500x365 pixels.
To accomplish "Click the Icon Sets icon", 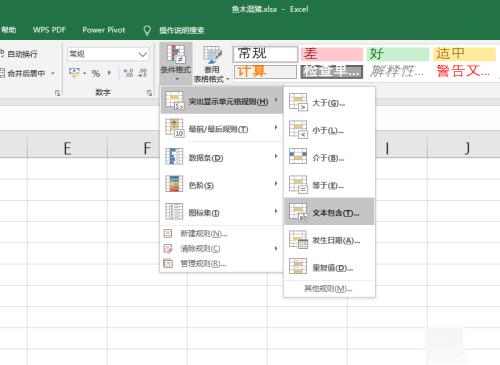I will click(x=174, y=211).
